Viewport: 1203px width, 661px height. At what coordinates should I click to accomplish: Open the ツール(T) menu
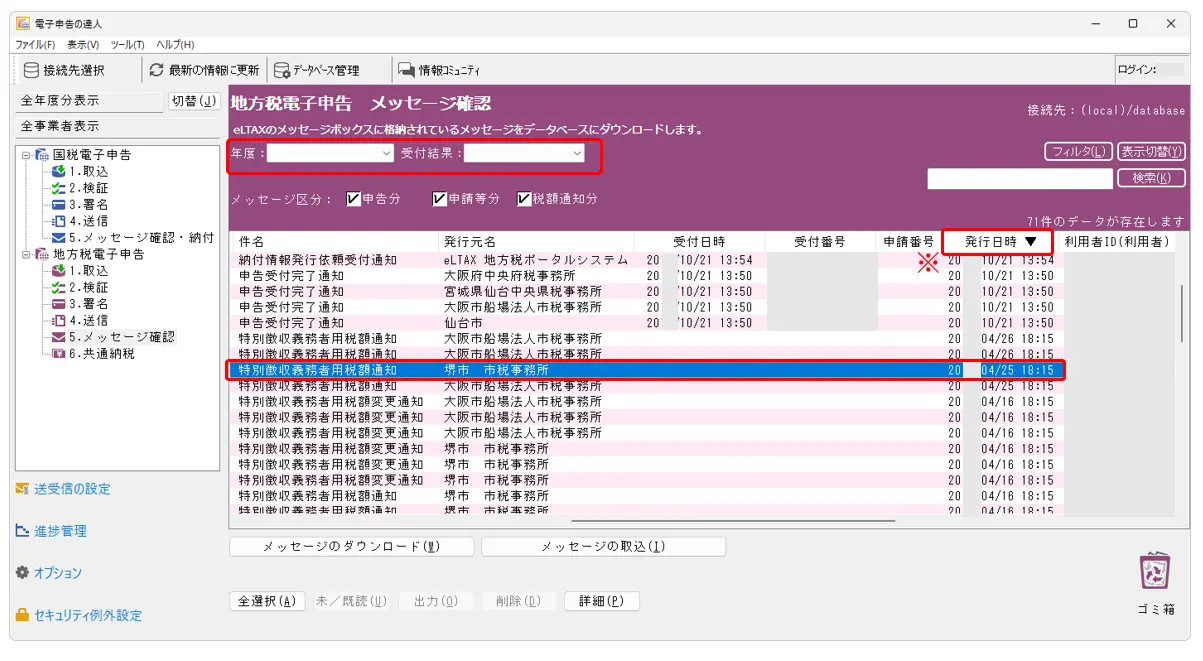(127, 45)
